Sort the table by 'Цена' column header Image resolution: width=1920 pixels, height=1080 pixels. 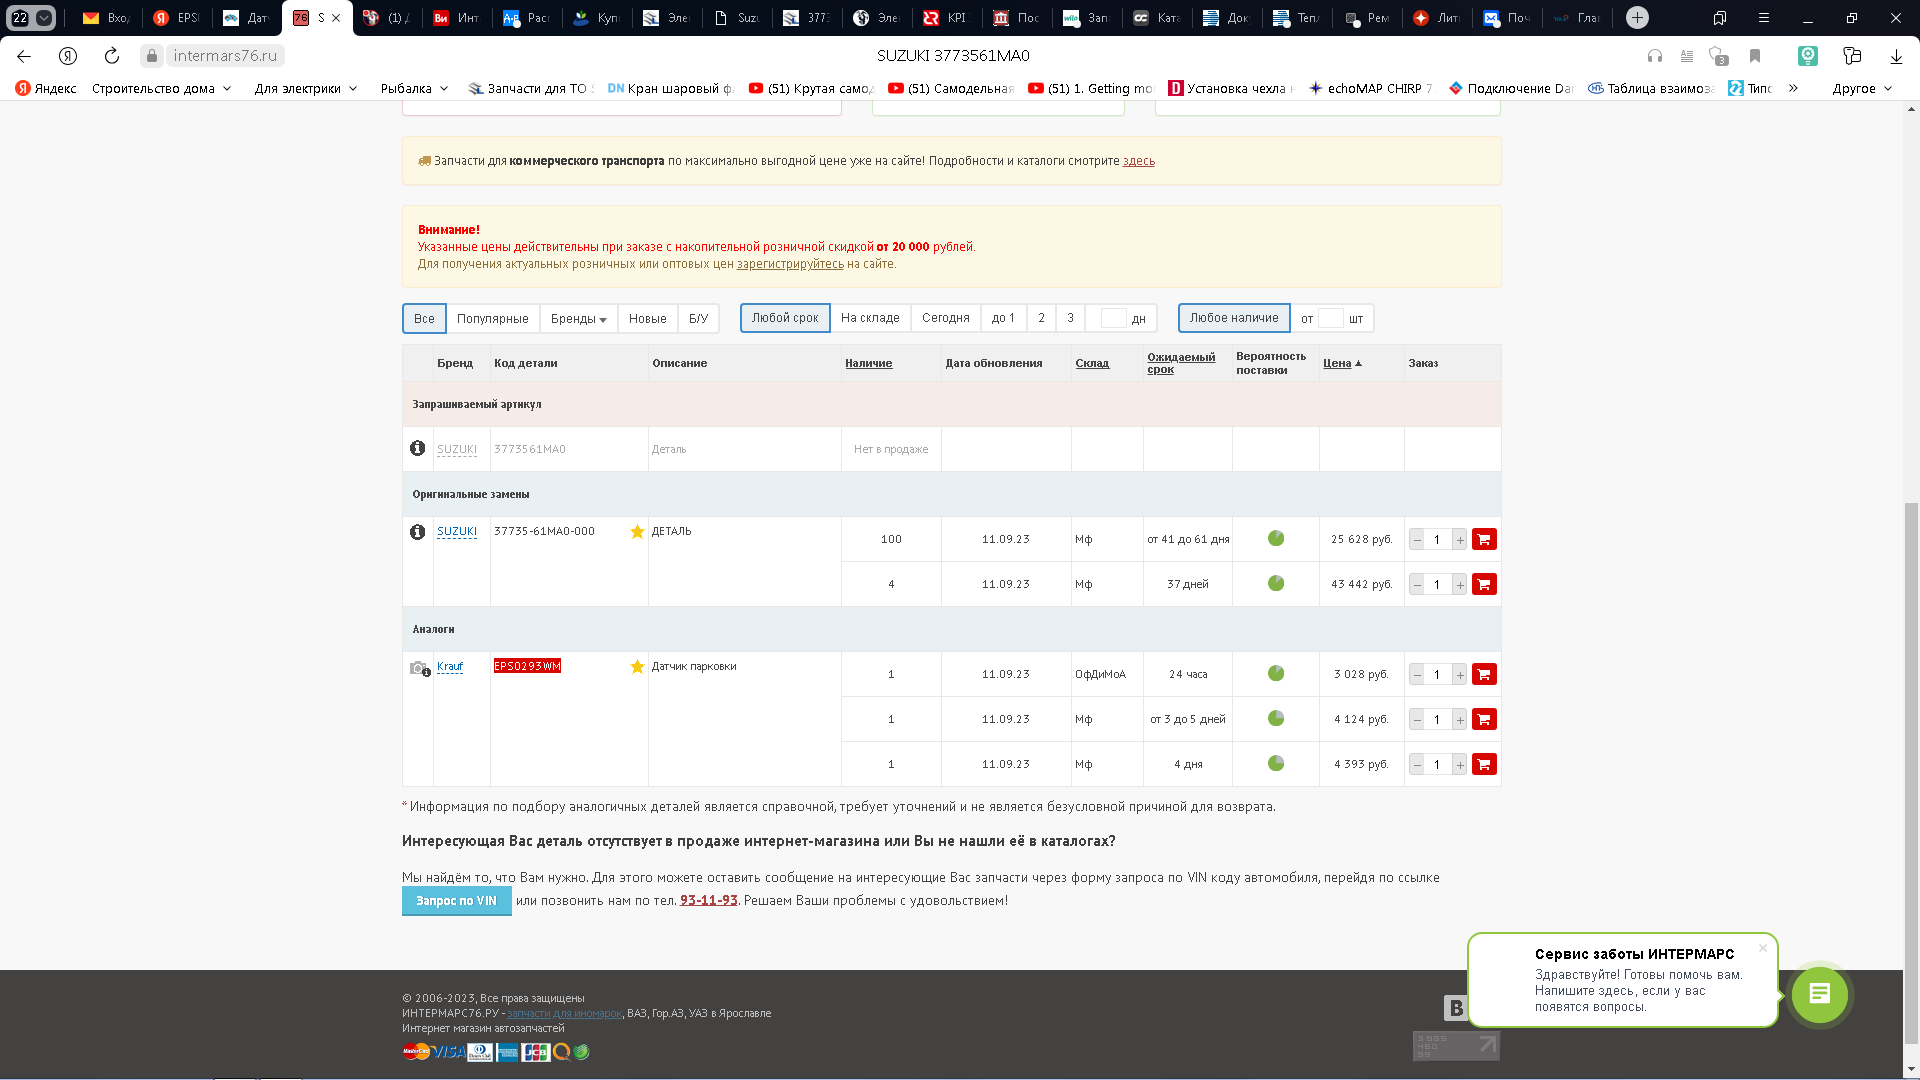tap(1337, 363)
